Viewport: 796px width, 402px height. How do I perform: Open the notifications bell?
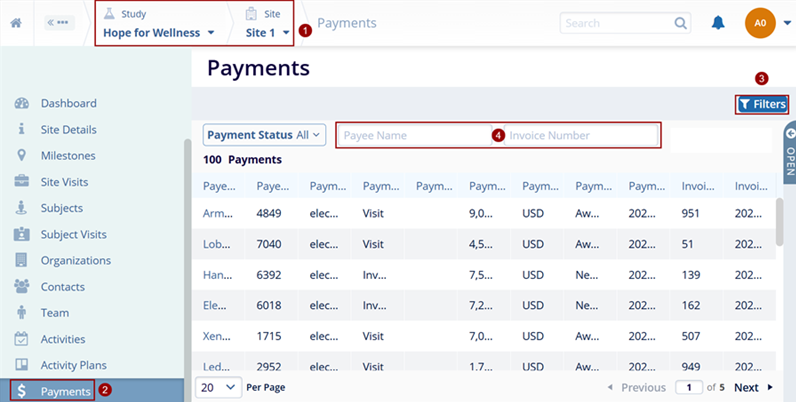718,23
